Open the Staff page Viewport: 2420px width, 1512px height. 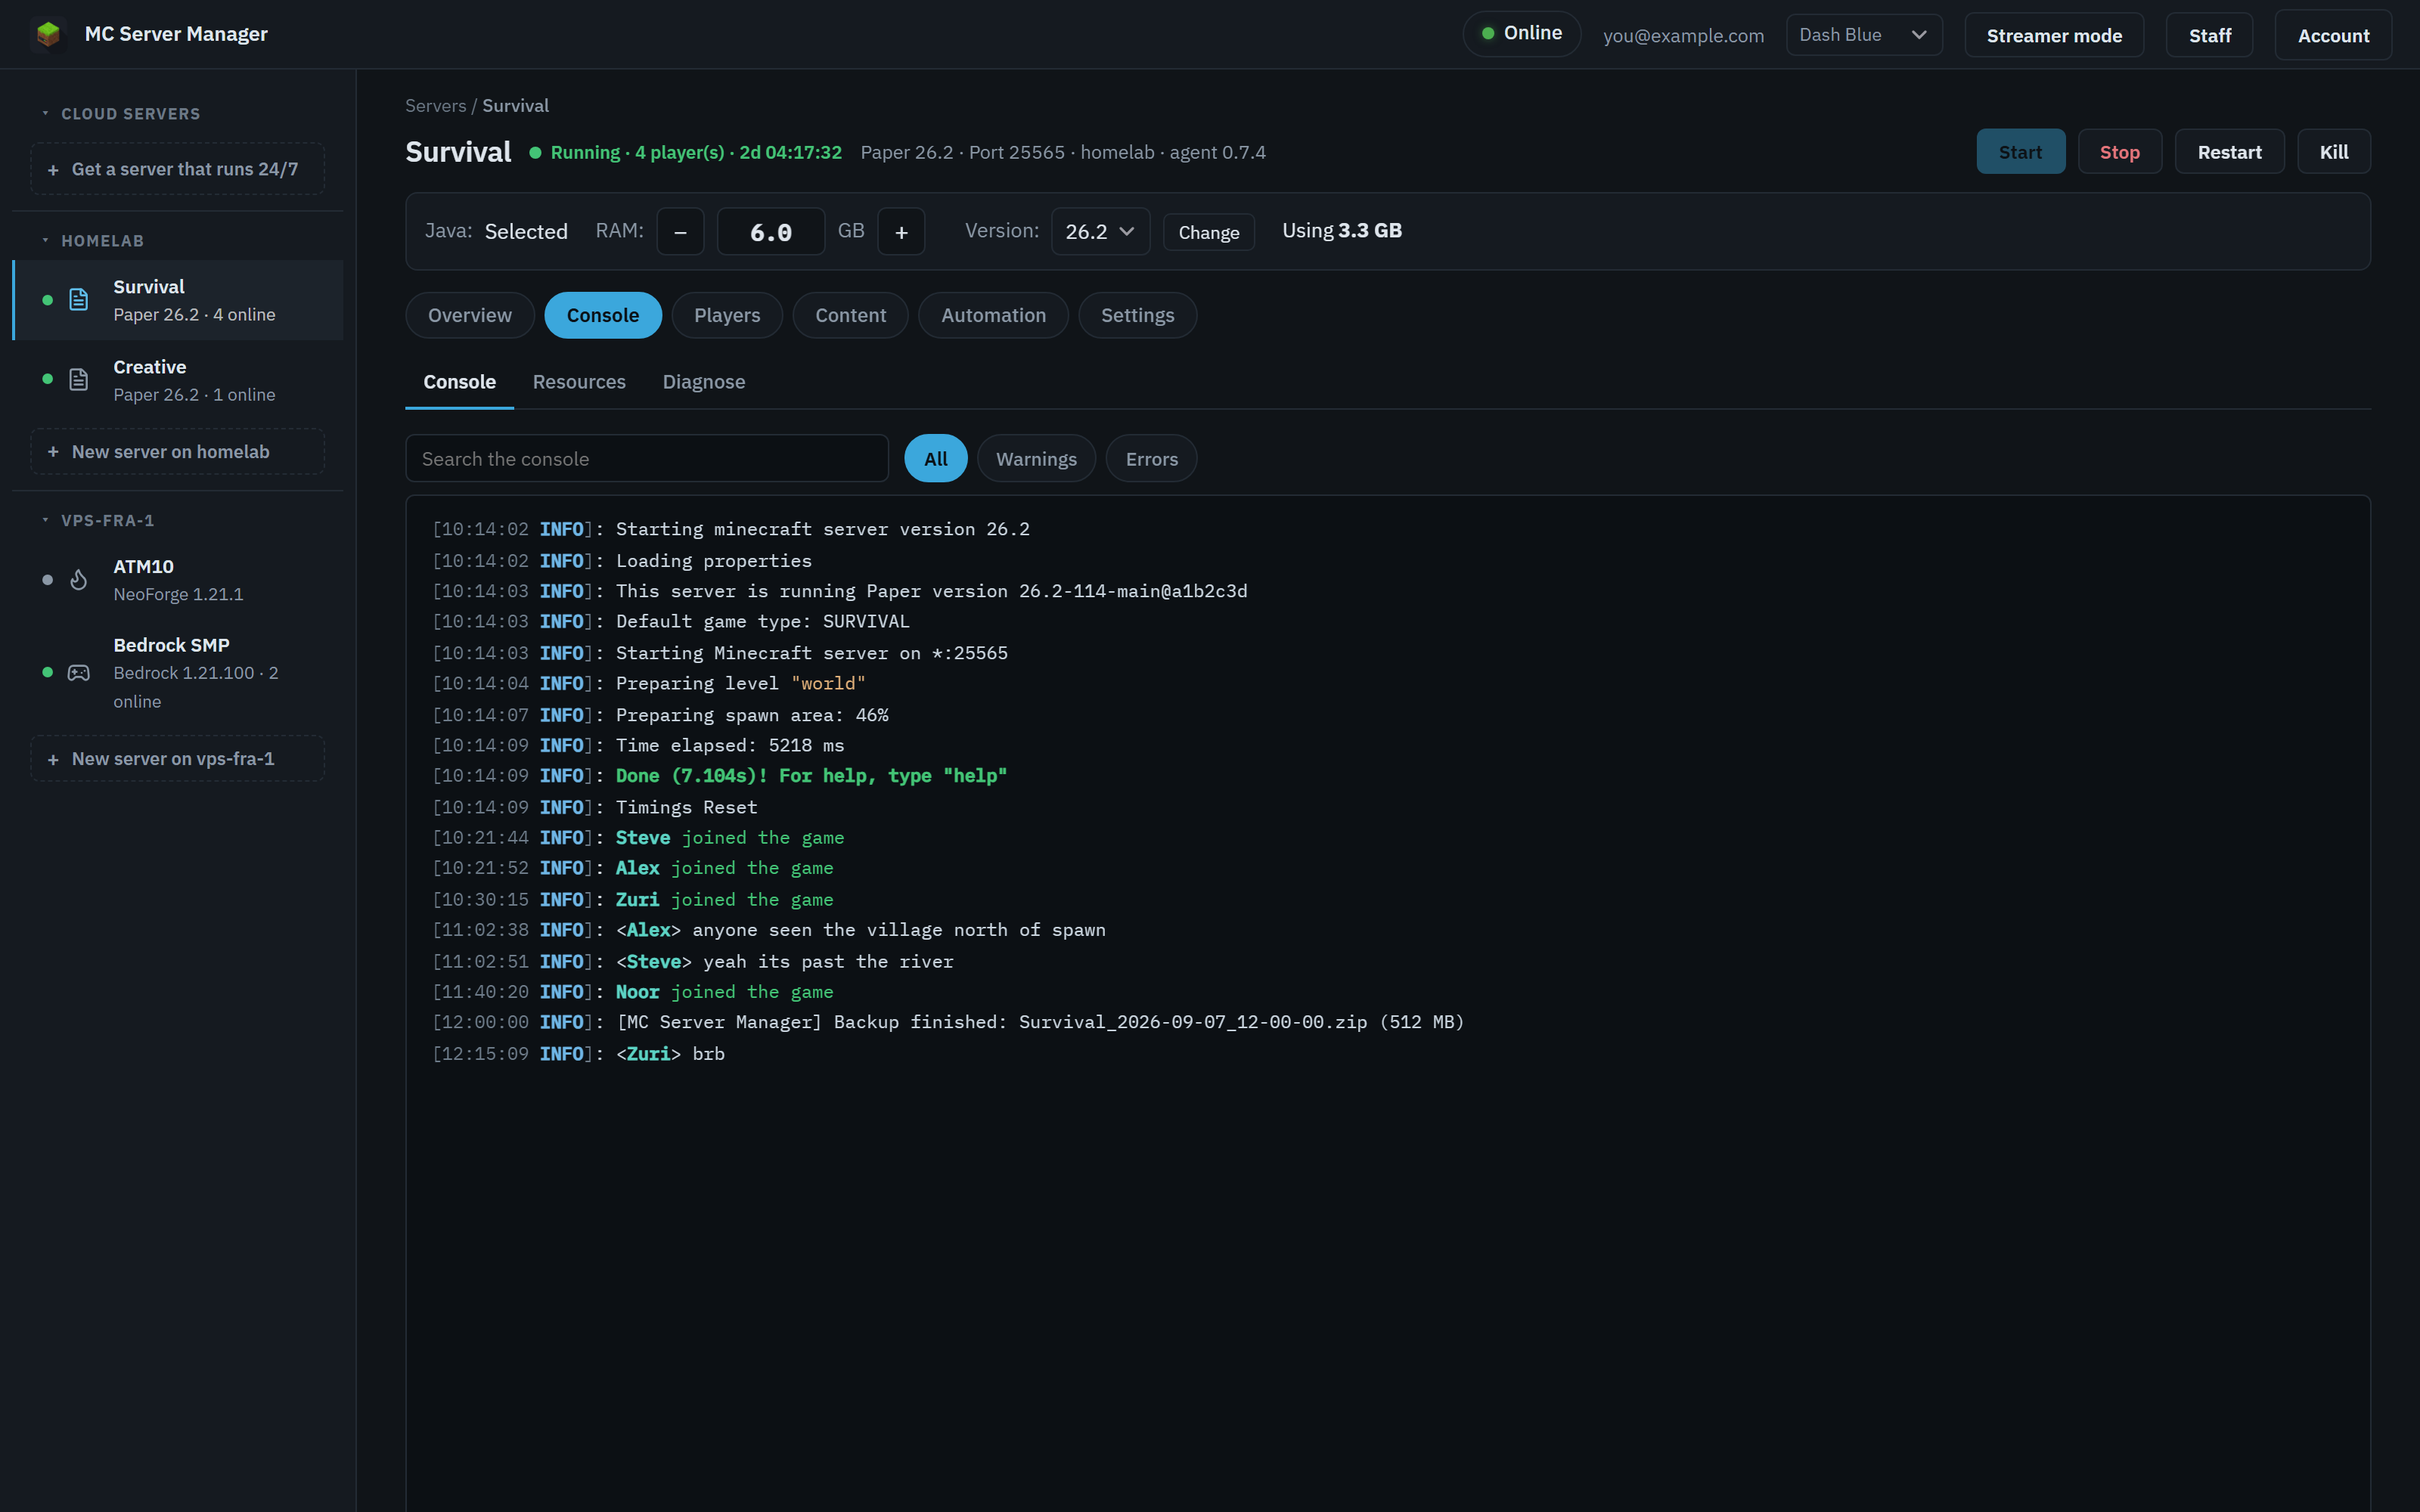[x=2209, y=35]
